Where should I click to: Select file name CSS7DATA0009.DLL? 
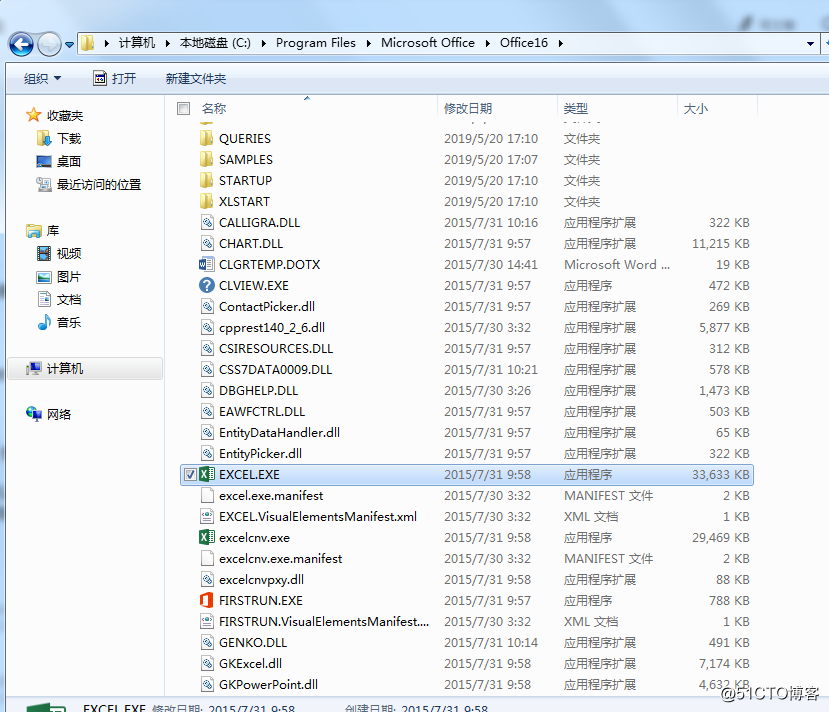pos(275,369)
